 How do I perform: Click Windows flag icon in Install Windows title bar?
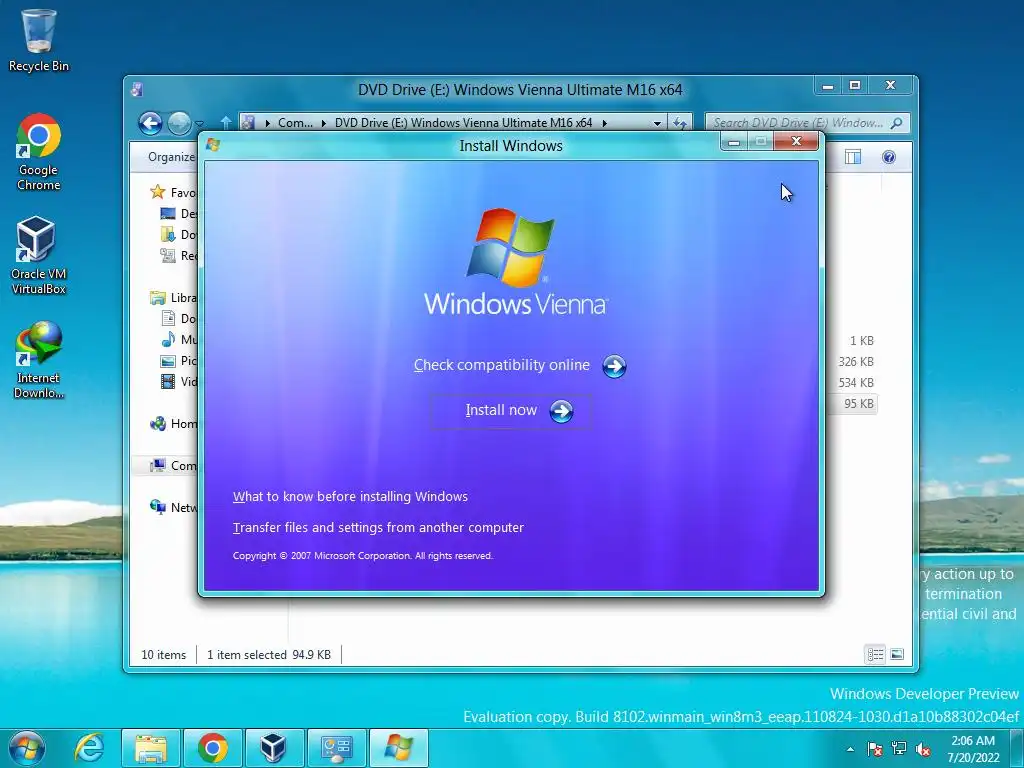coord(213,145)
